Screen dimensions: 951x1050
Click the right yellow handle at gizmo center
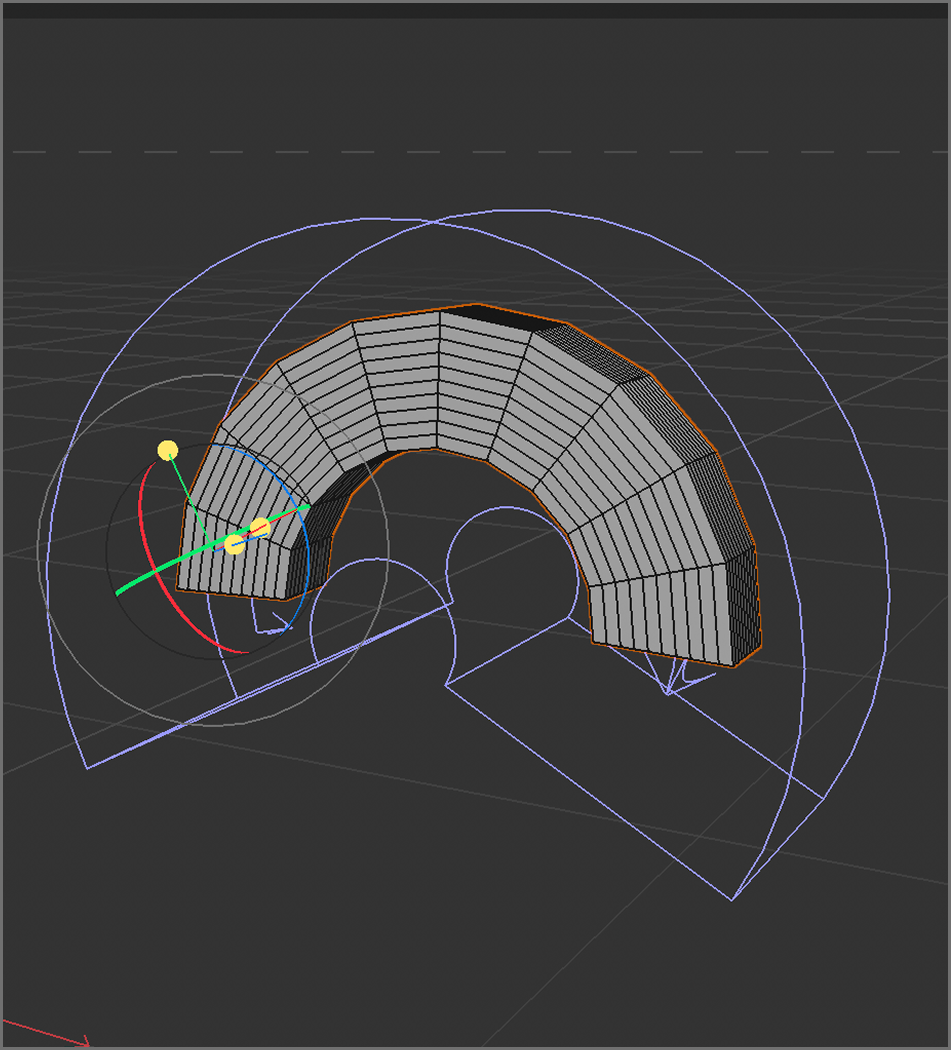pyautogui.click(x=260, y=527)
